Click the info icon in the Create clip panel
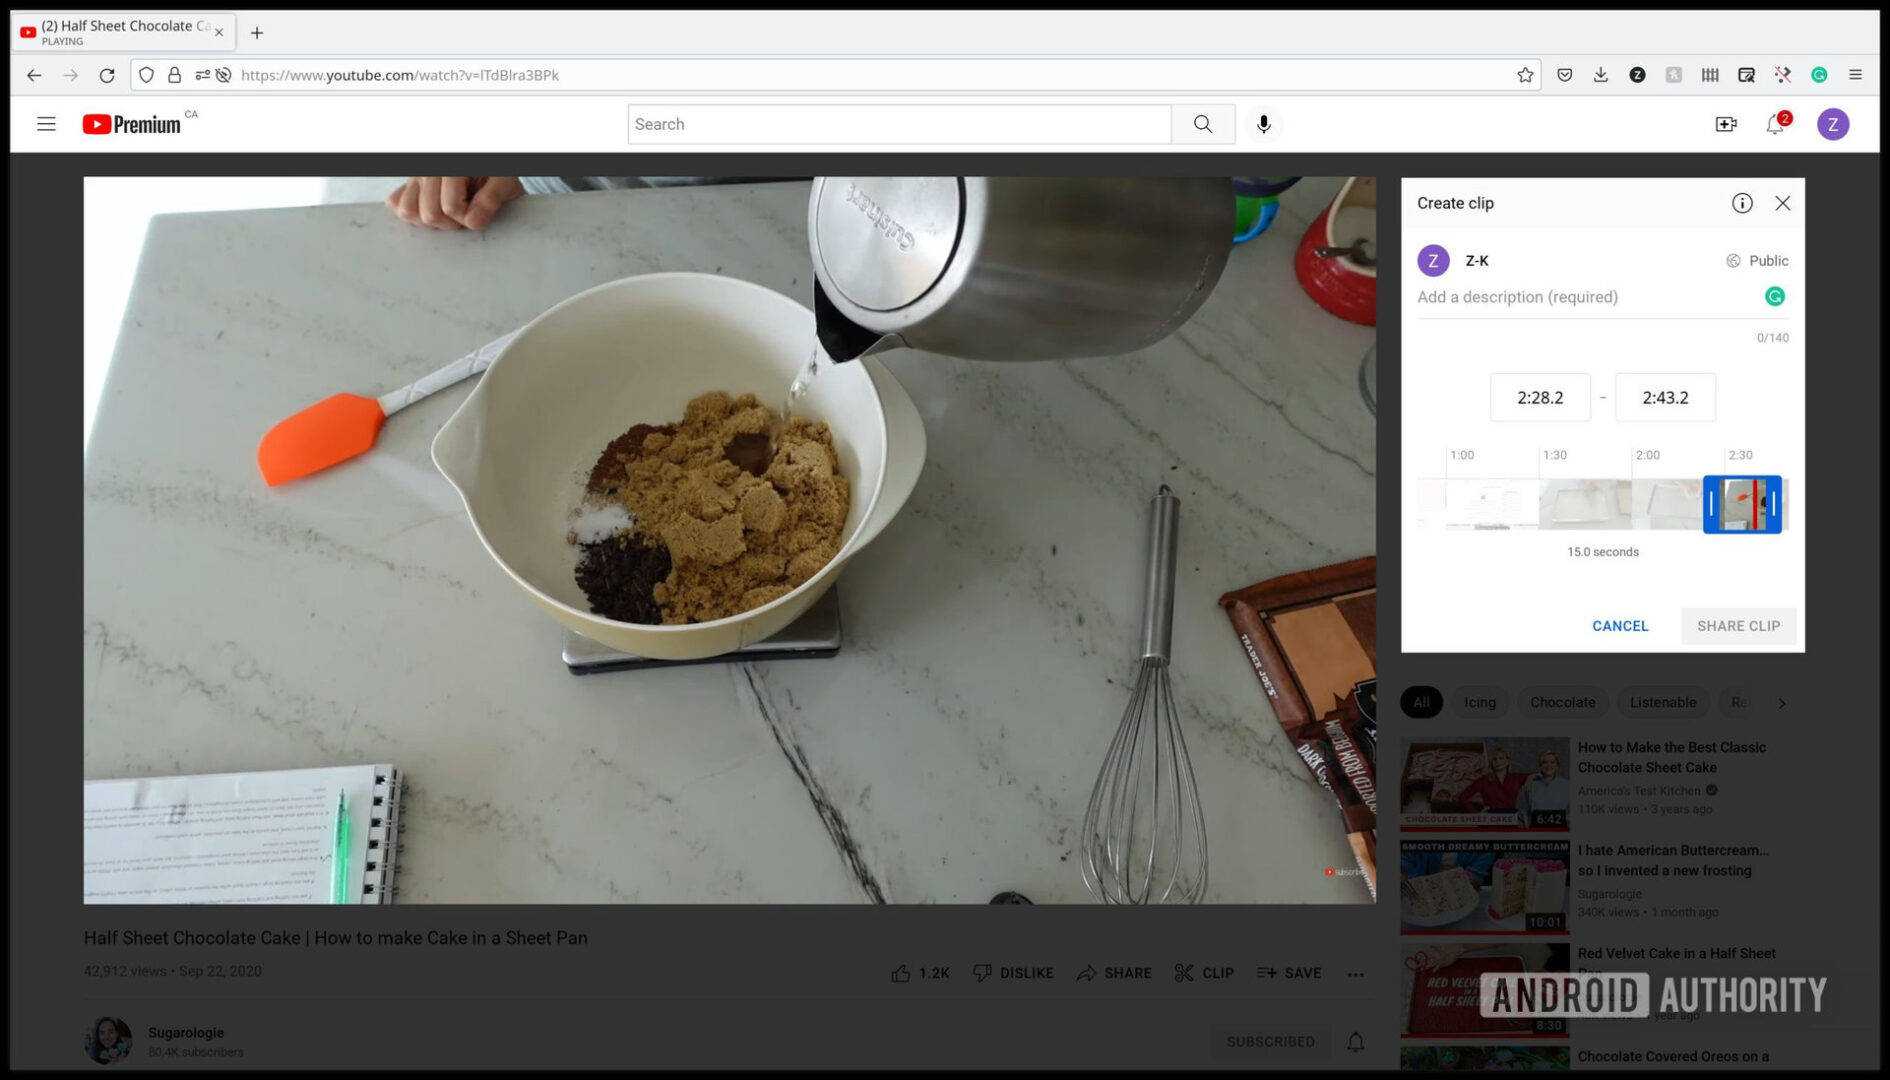1890x1080 pixels. [x=1743, y=203]
